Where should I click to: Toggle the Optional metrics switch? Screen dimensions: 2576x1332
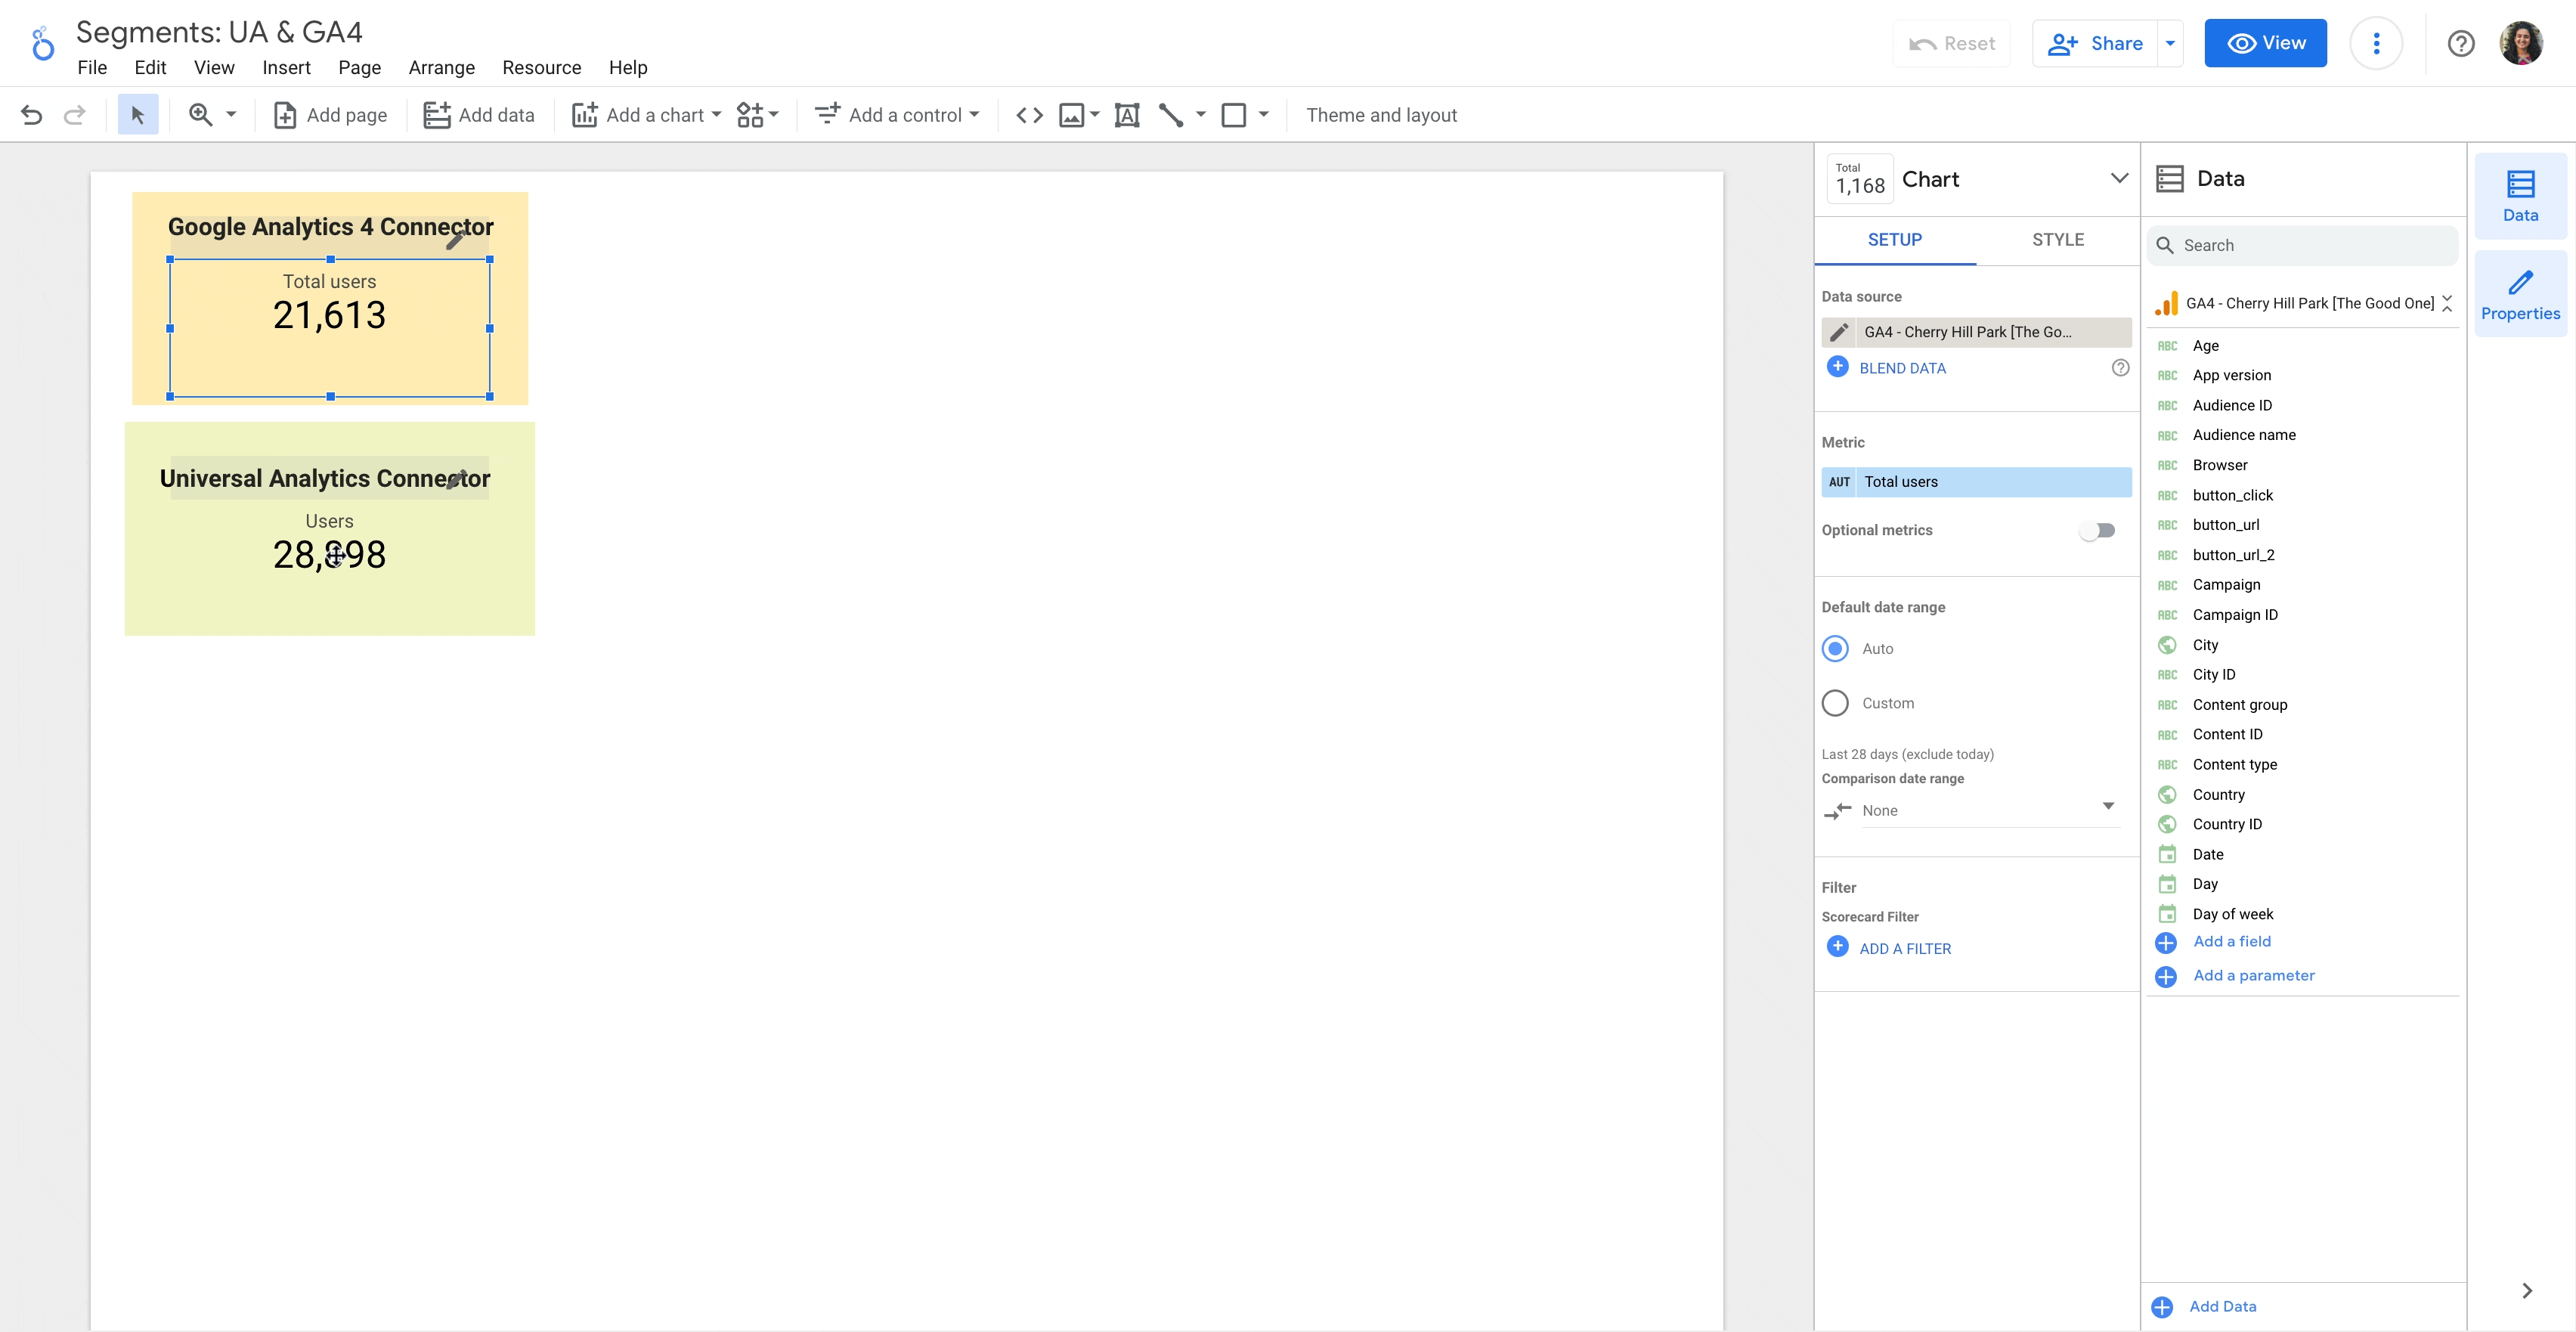2101,530
